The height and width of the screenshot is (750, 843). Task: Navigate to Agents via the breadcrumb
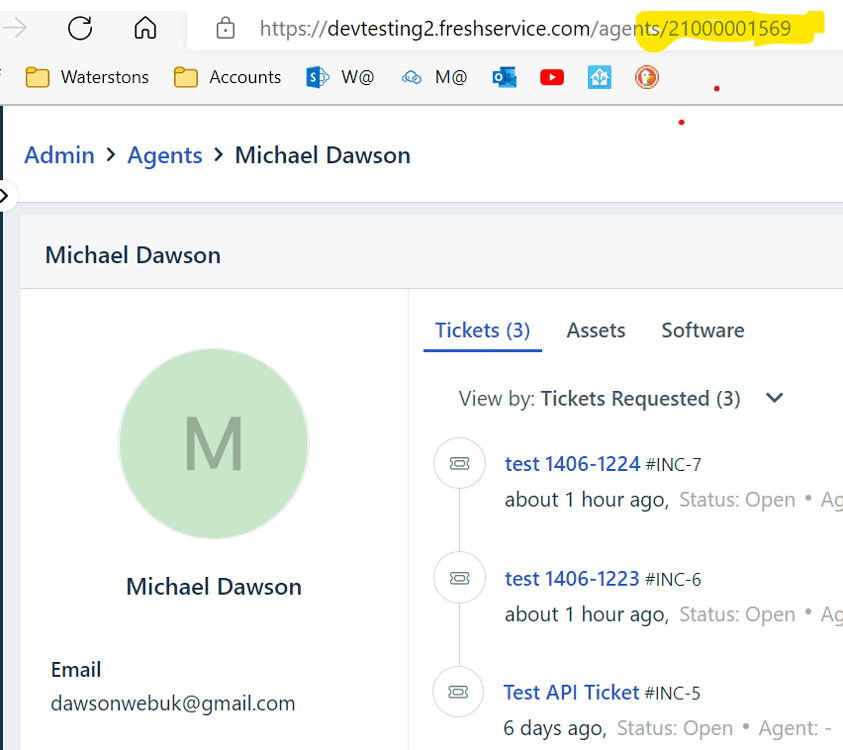[x=165, y=155]
